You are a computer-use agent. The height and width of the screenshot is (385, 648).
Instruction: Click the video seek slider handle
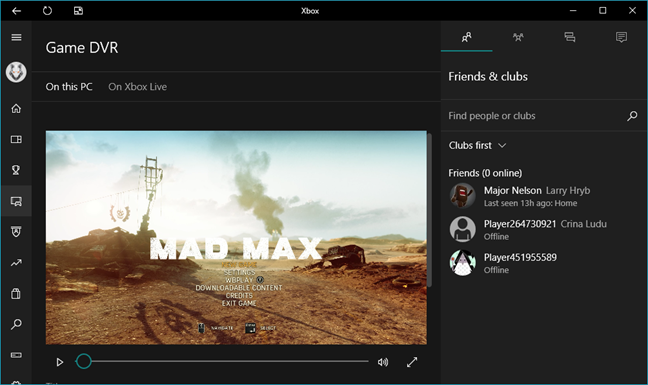(84, 361)
